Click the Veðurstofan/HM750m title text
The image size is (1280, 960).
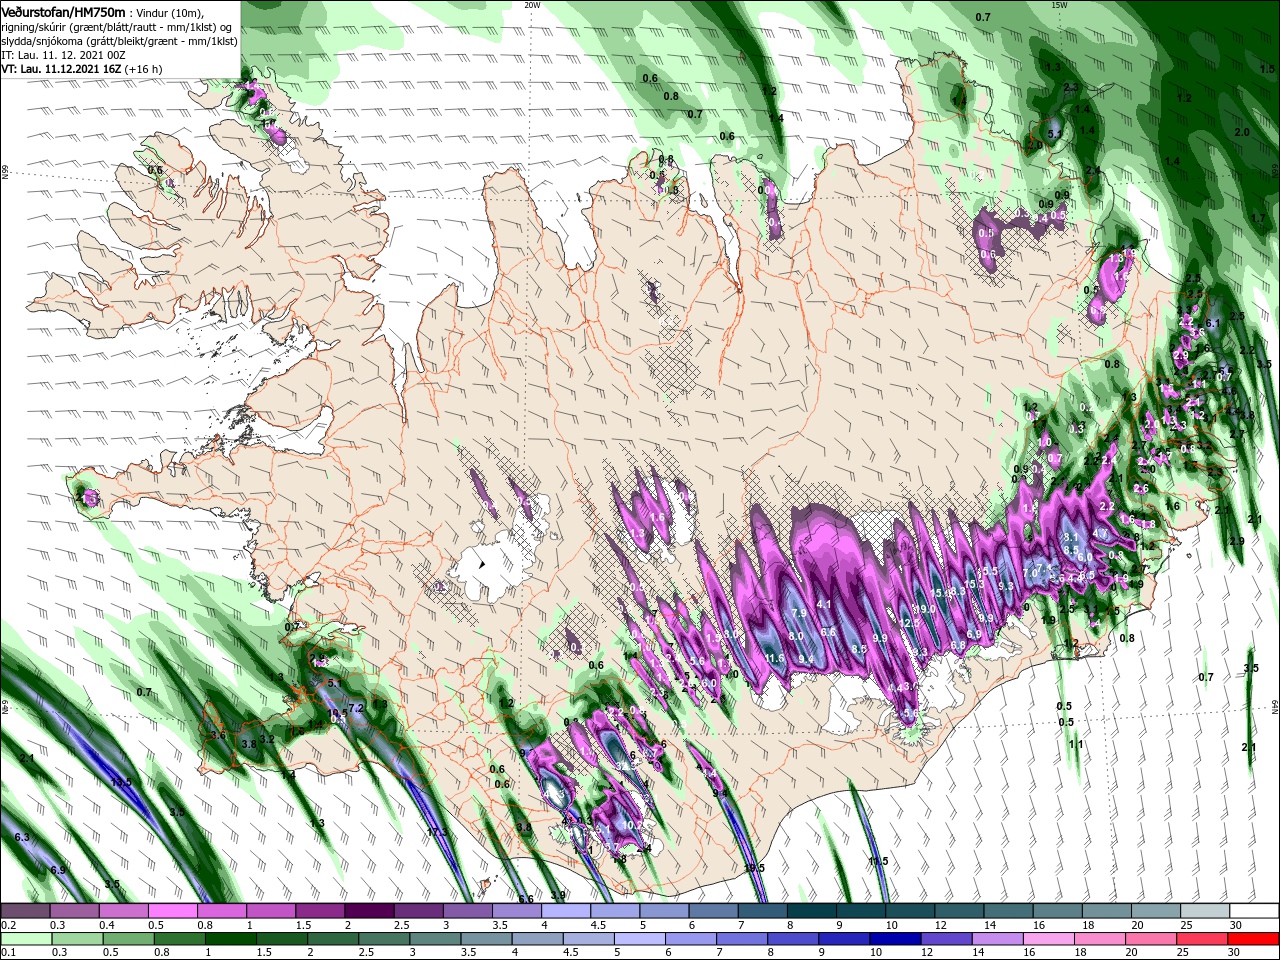(63, 11)
